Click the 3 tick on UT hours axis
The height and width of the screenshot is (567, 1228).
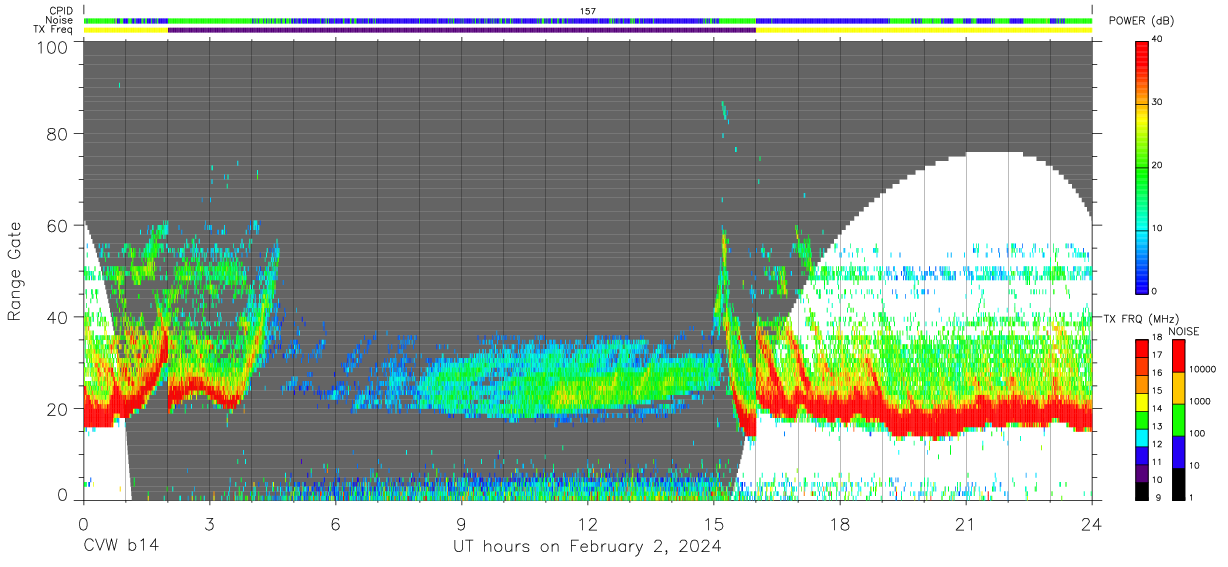point(210,523)
